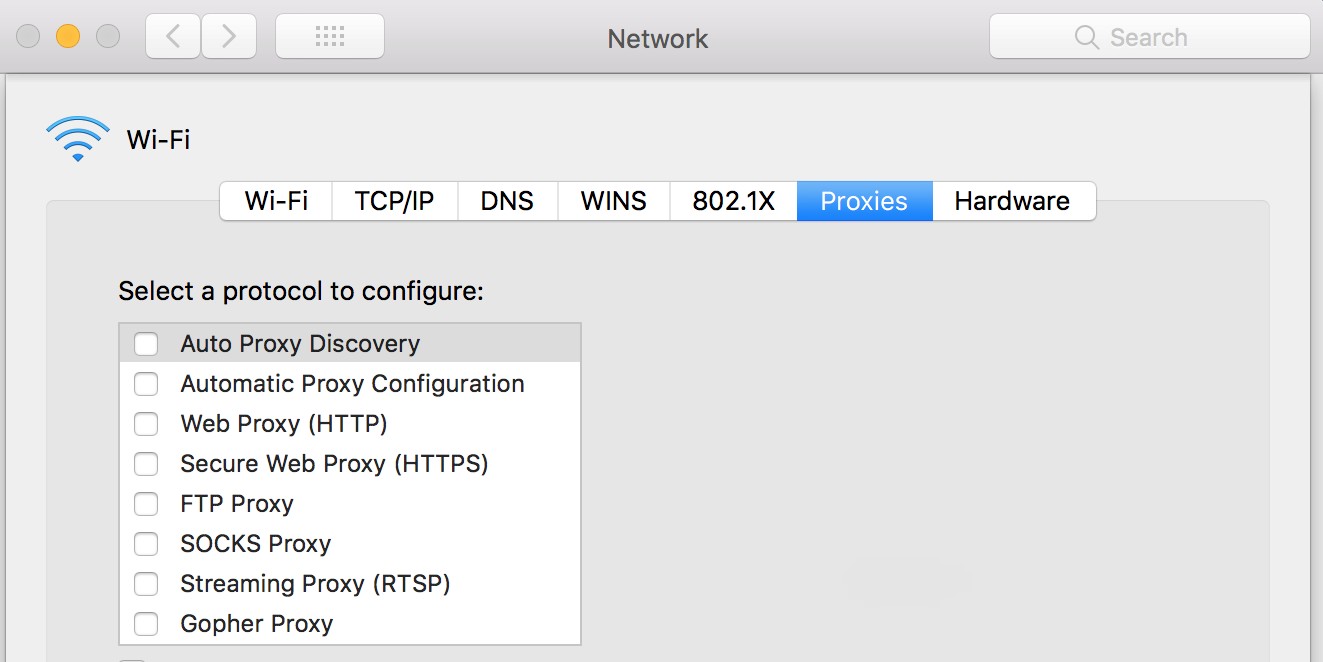Click the back navigation arrow
The image size is (1323, 662).
172,36
